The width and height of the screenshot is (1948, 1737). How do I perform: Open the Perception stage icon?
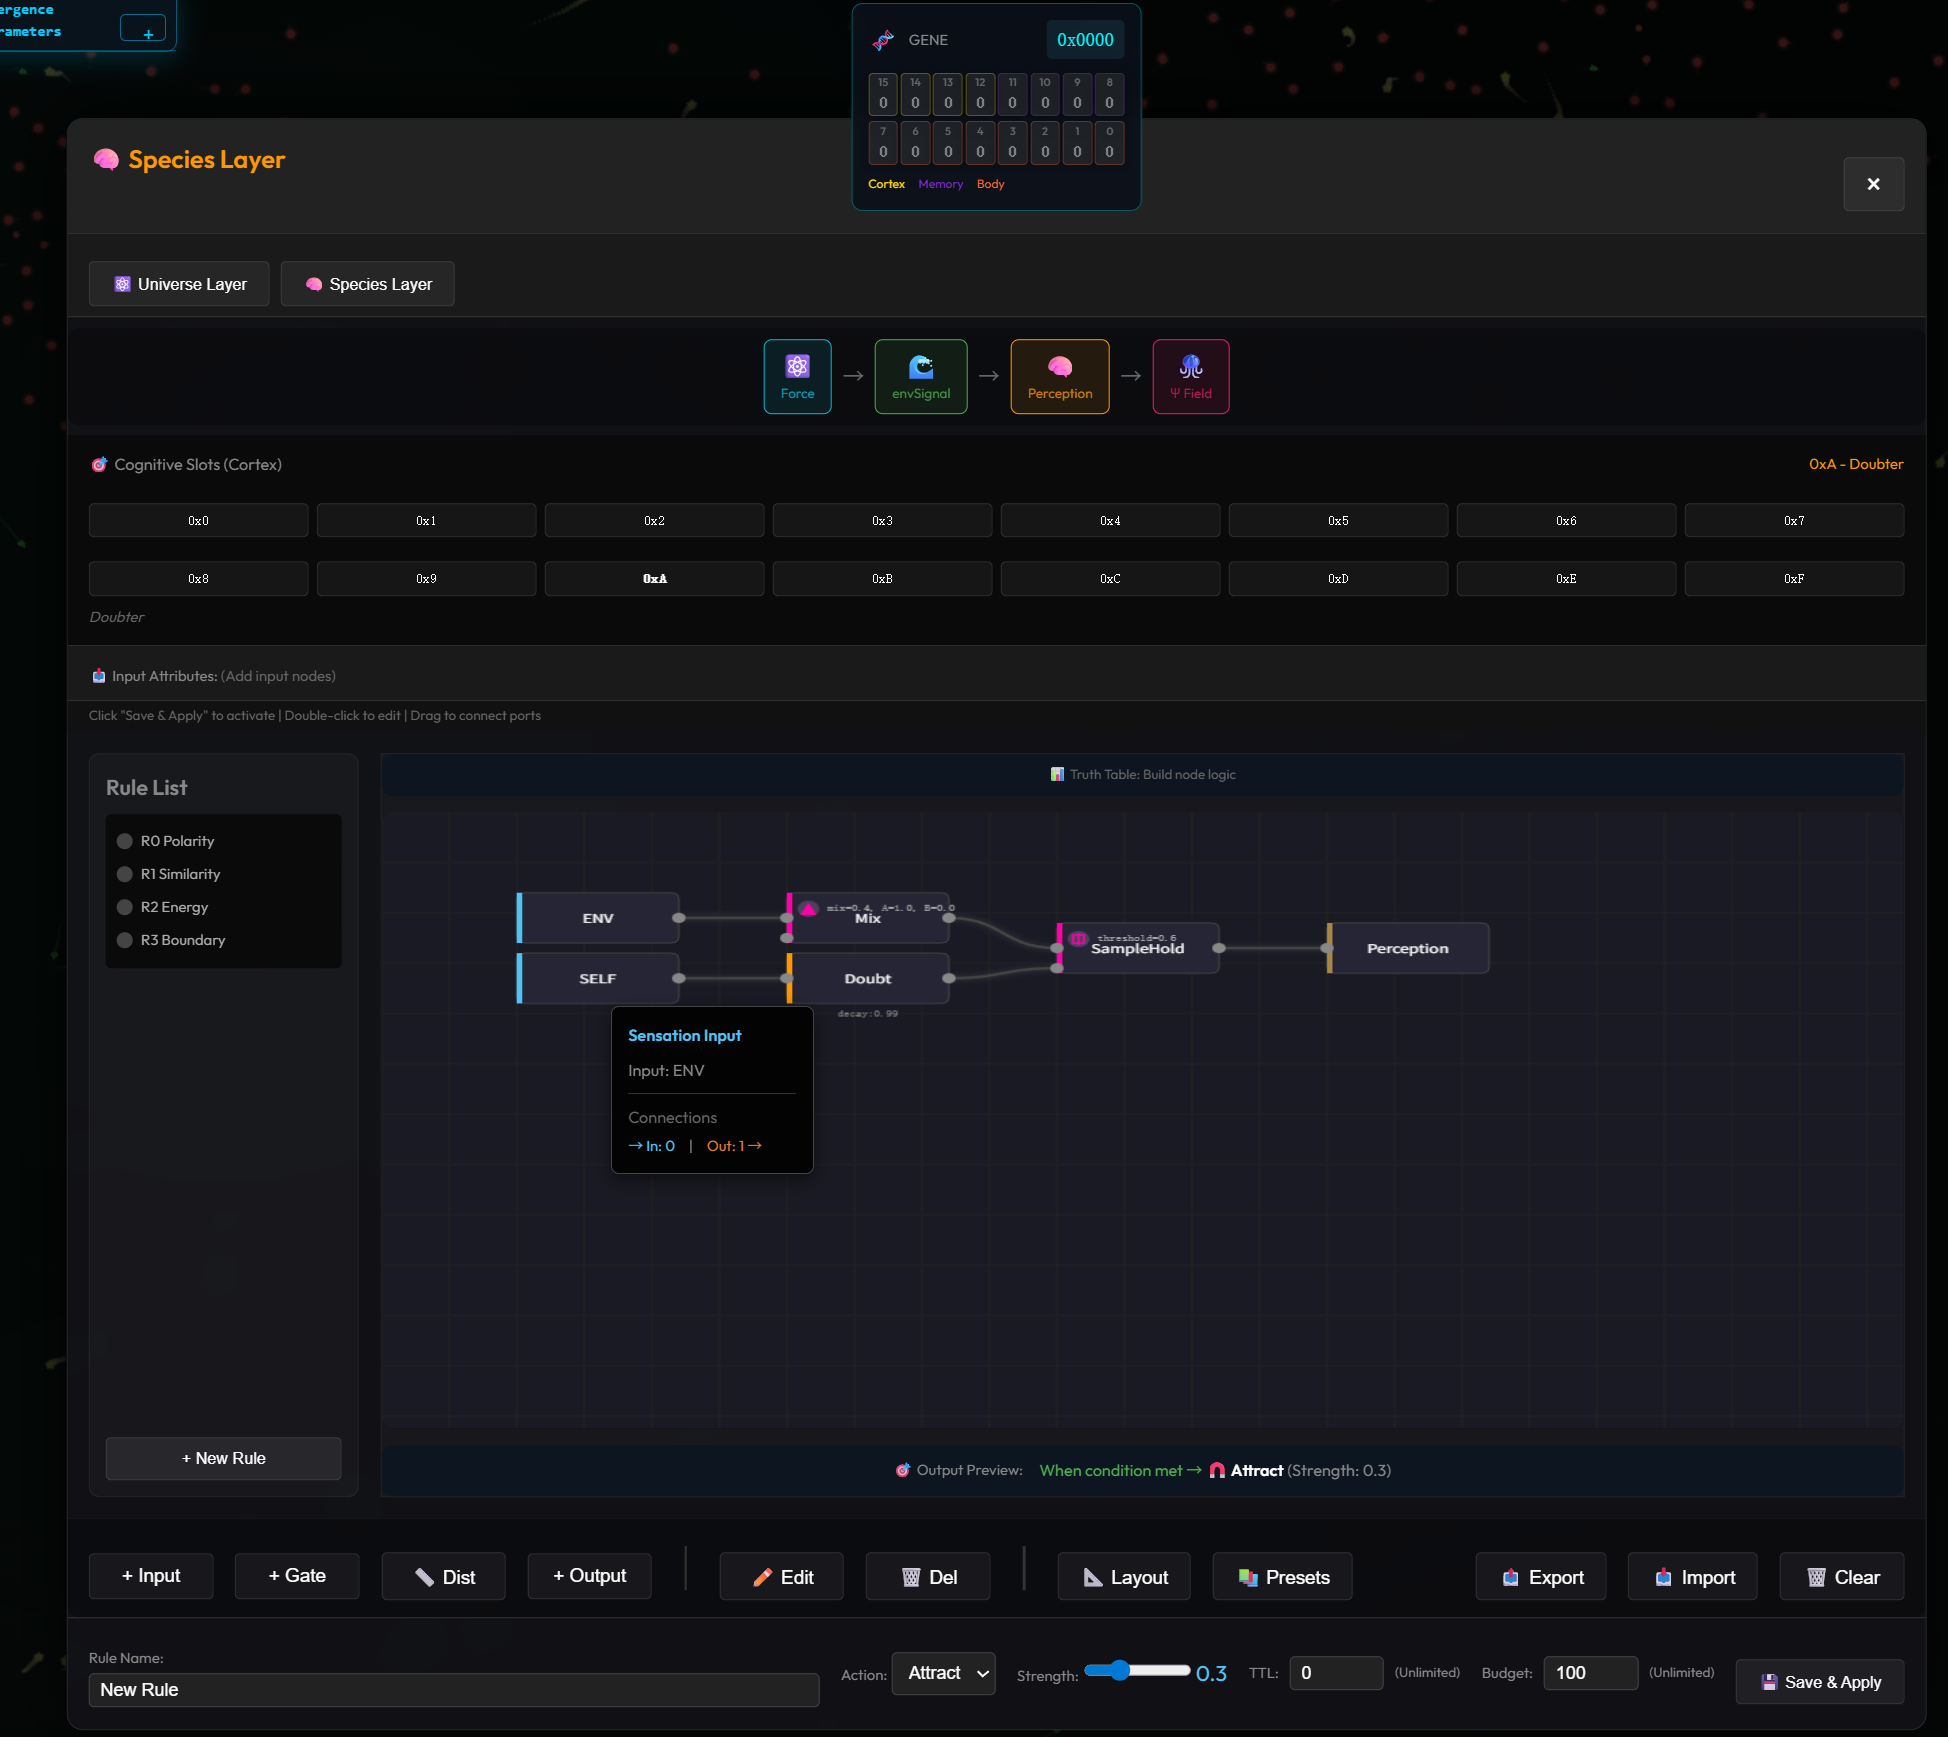click(1060, 366)
